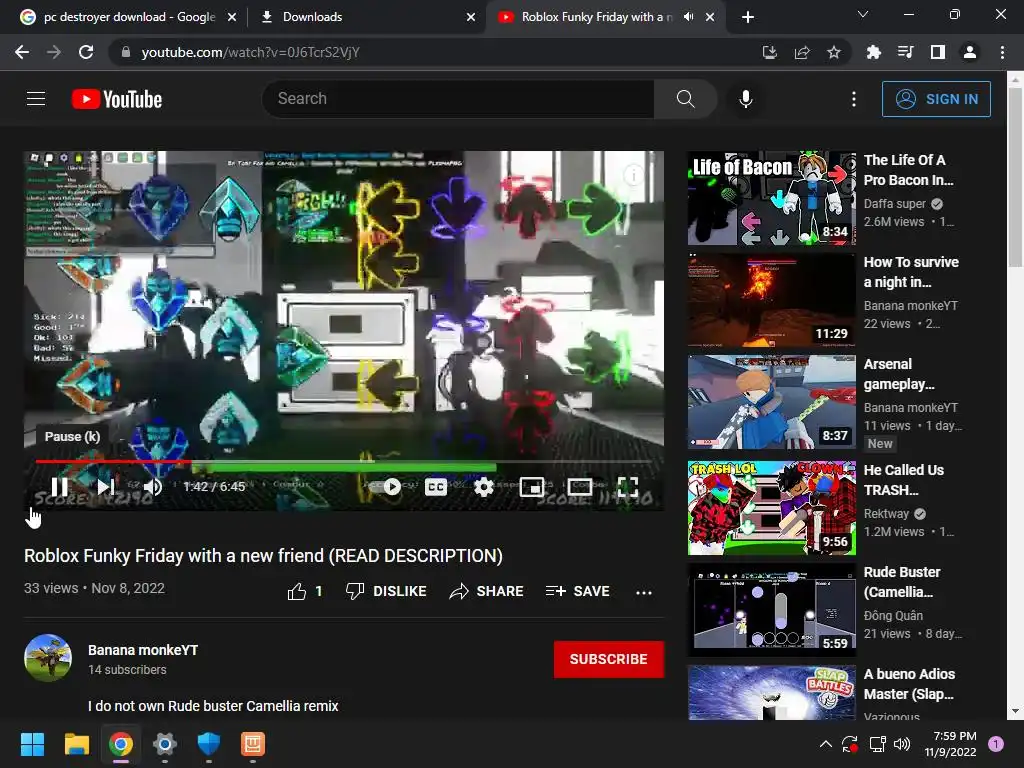1024x768 pixels.
Task: Select the 'Roblox Funky Friday' tab
Action: click(596, 17)
